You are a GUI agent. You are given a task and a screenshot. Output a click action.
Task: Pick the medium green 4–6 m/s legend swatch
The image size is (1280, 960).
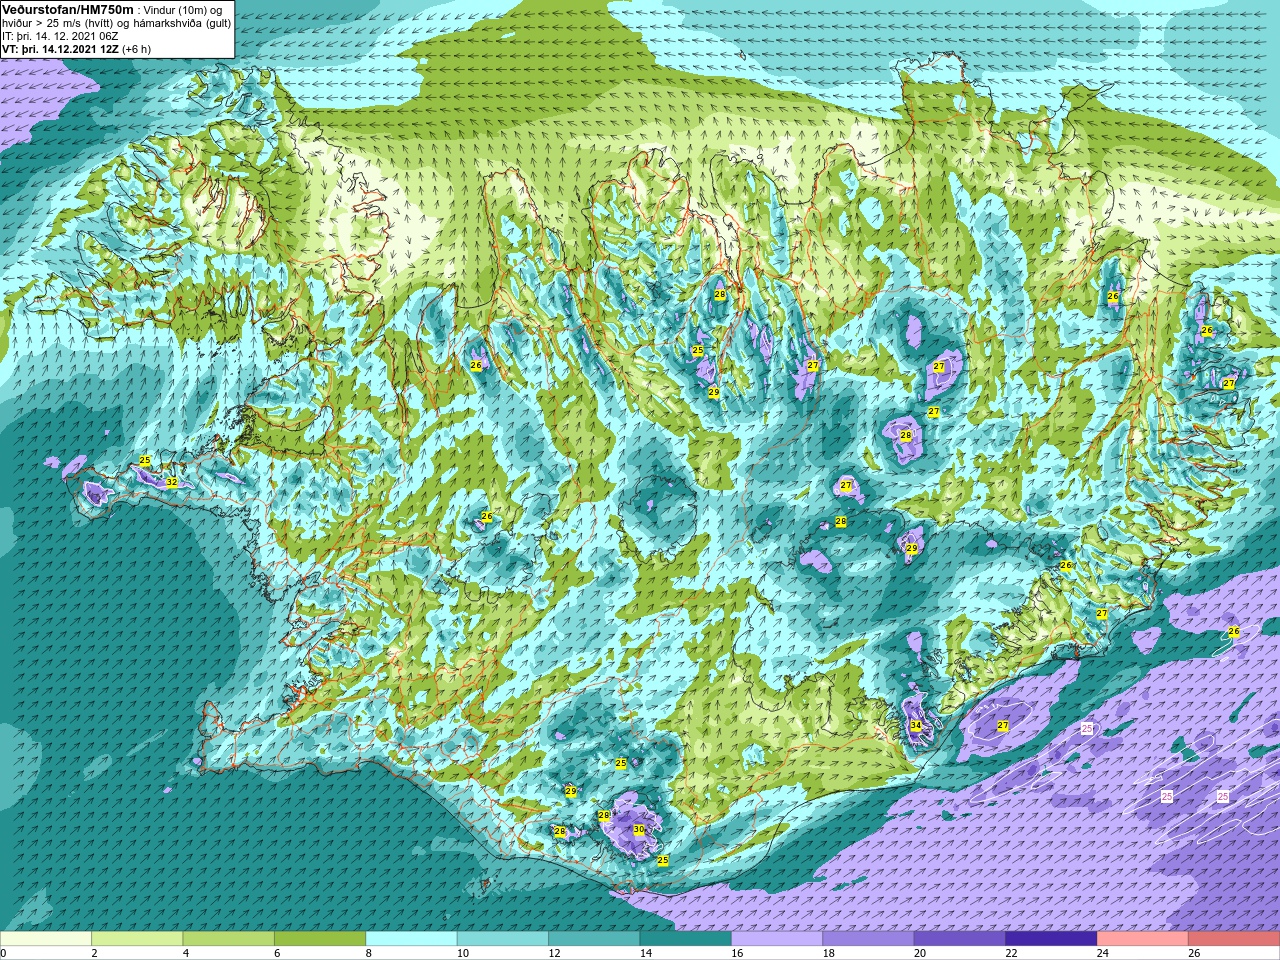[x=229, y=938]
